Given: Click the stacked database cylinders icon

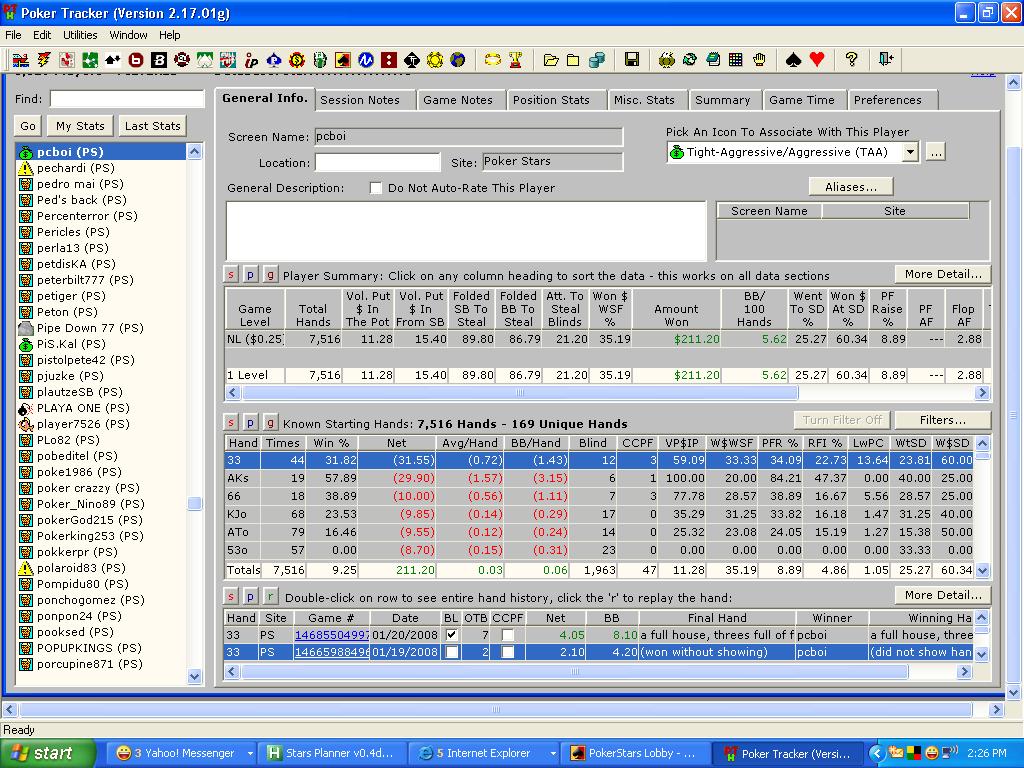Looking at the screenshot, I should click(x=597, y=60).
